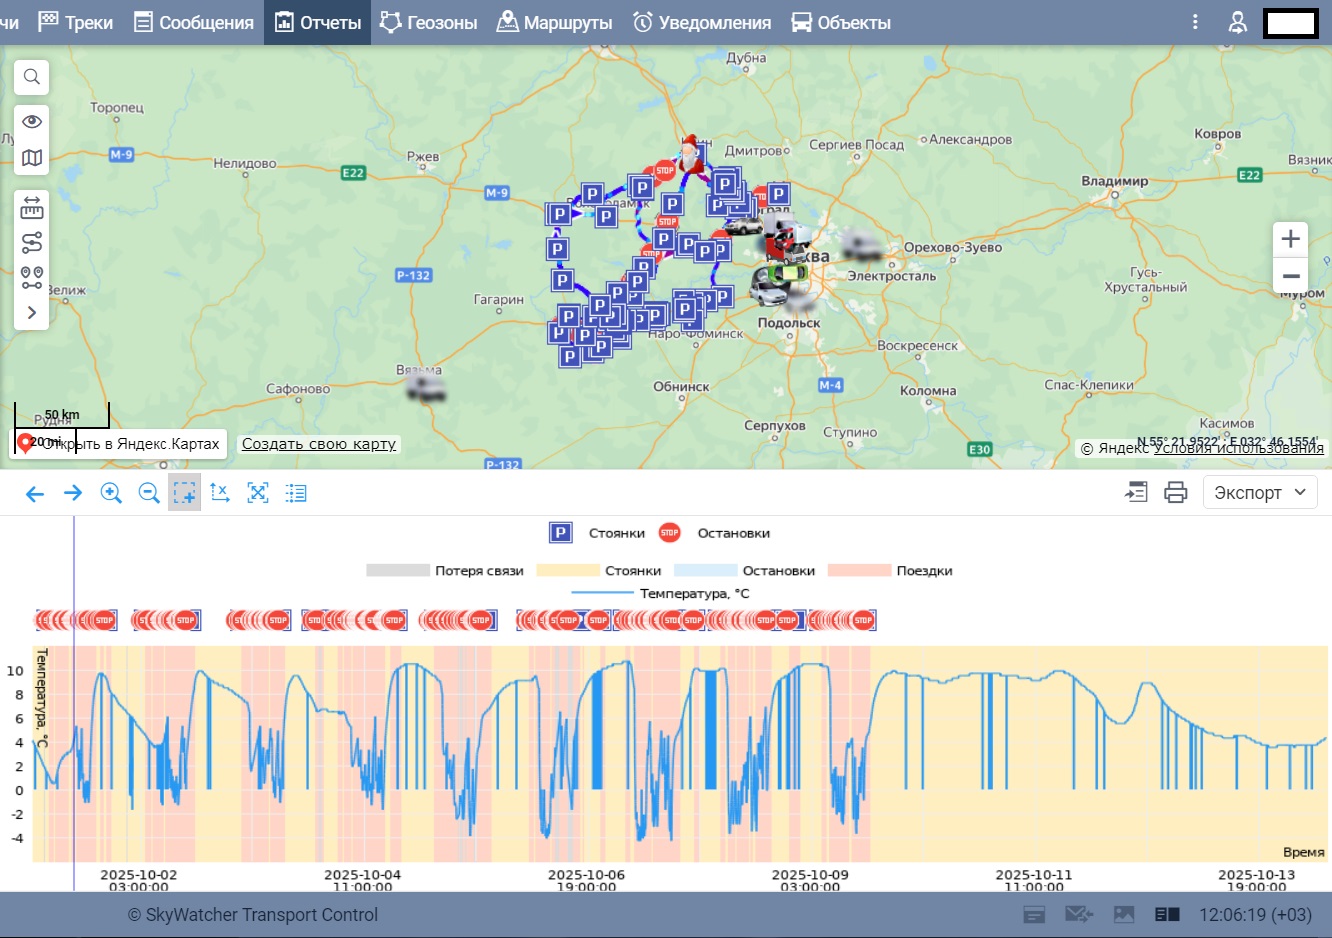Zoom out the chart with magnifier minus
The width and height of the screenshot is (1332, 938).
point(149,493)
